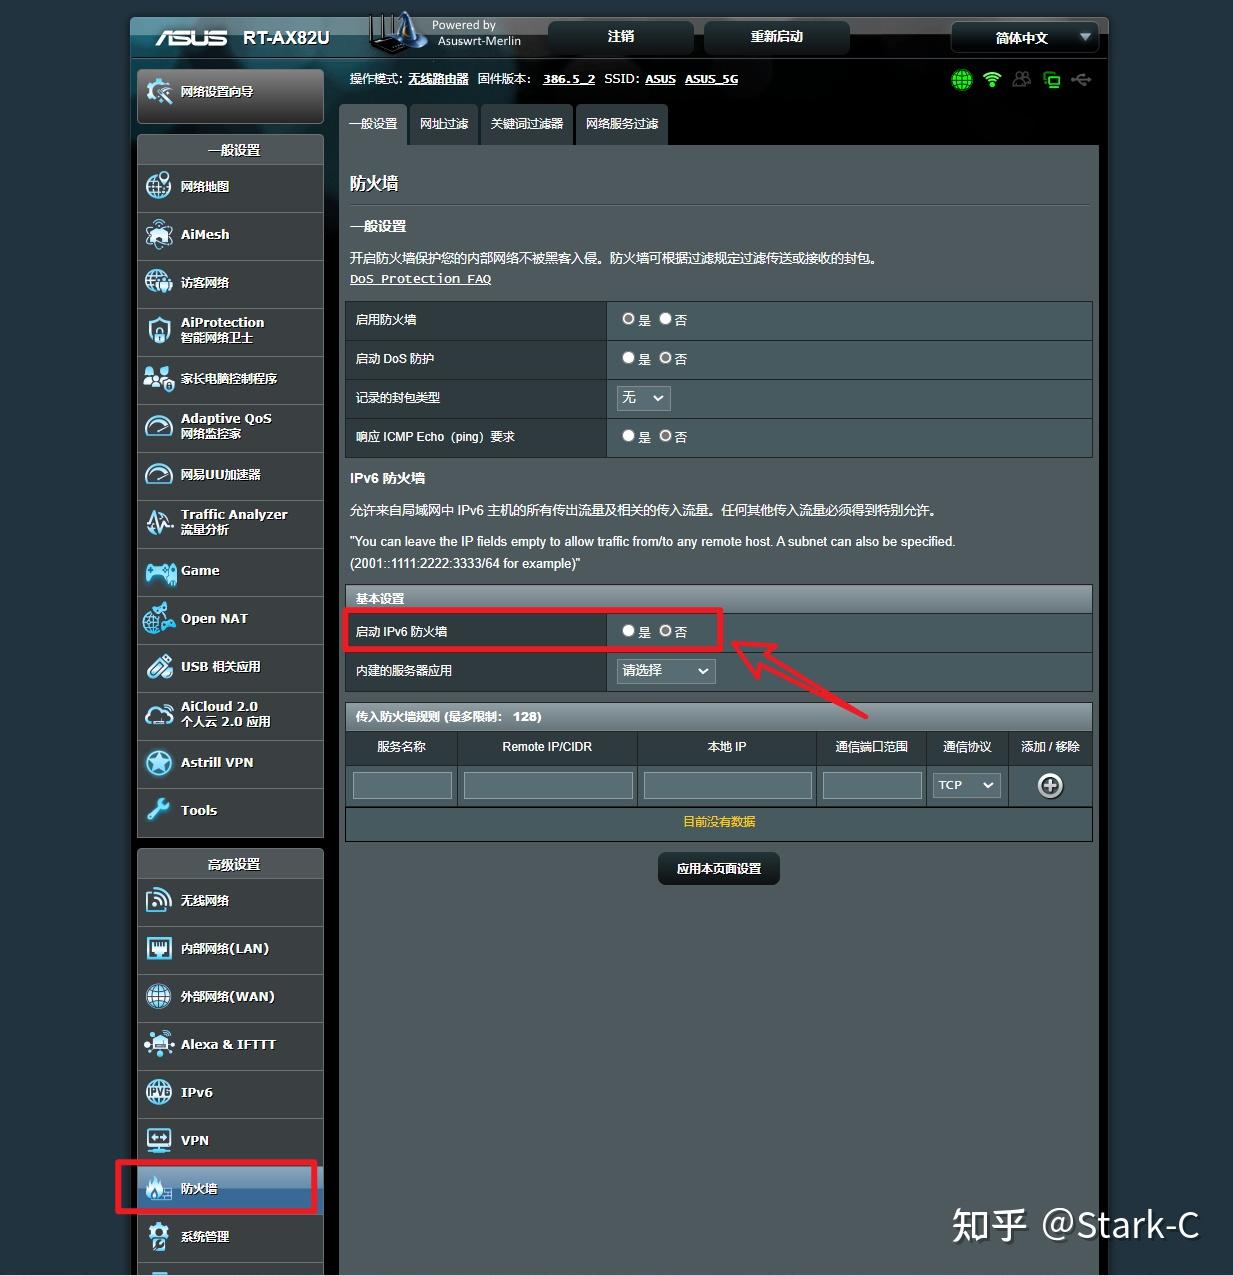Click the USB device status icon

click(1083, 80)
